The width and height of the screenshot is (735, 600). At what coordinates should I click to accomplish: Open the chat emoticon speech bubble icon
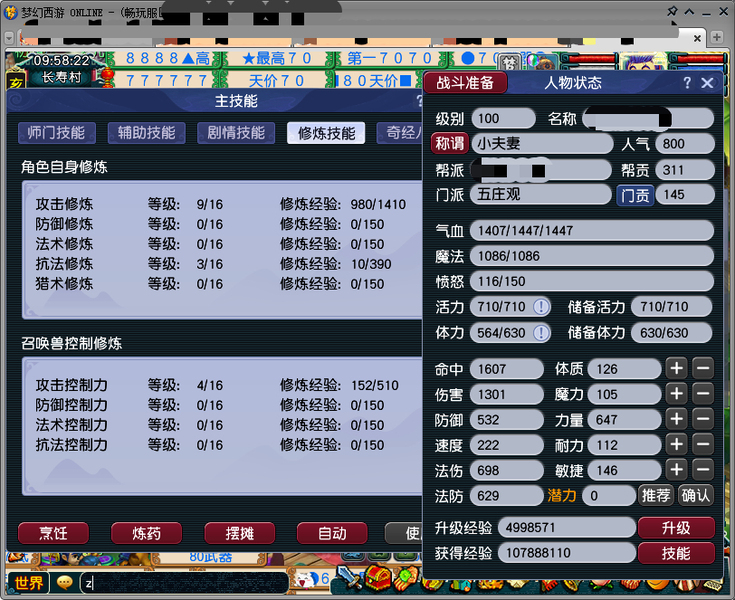pos(65,583)
